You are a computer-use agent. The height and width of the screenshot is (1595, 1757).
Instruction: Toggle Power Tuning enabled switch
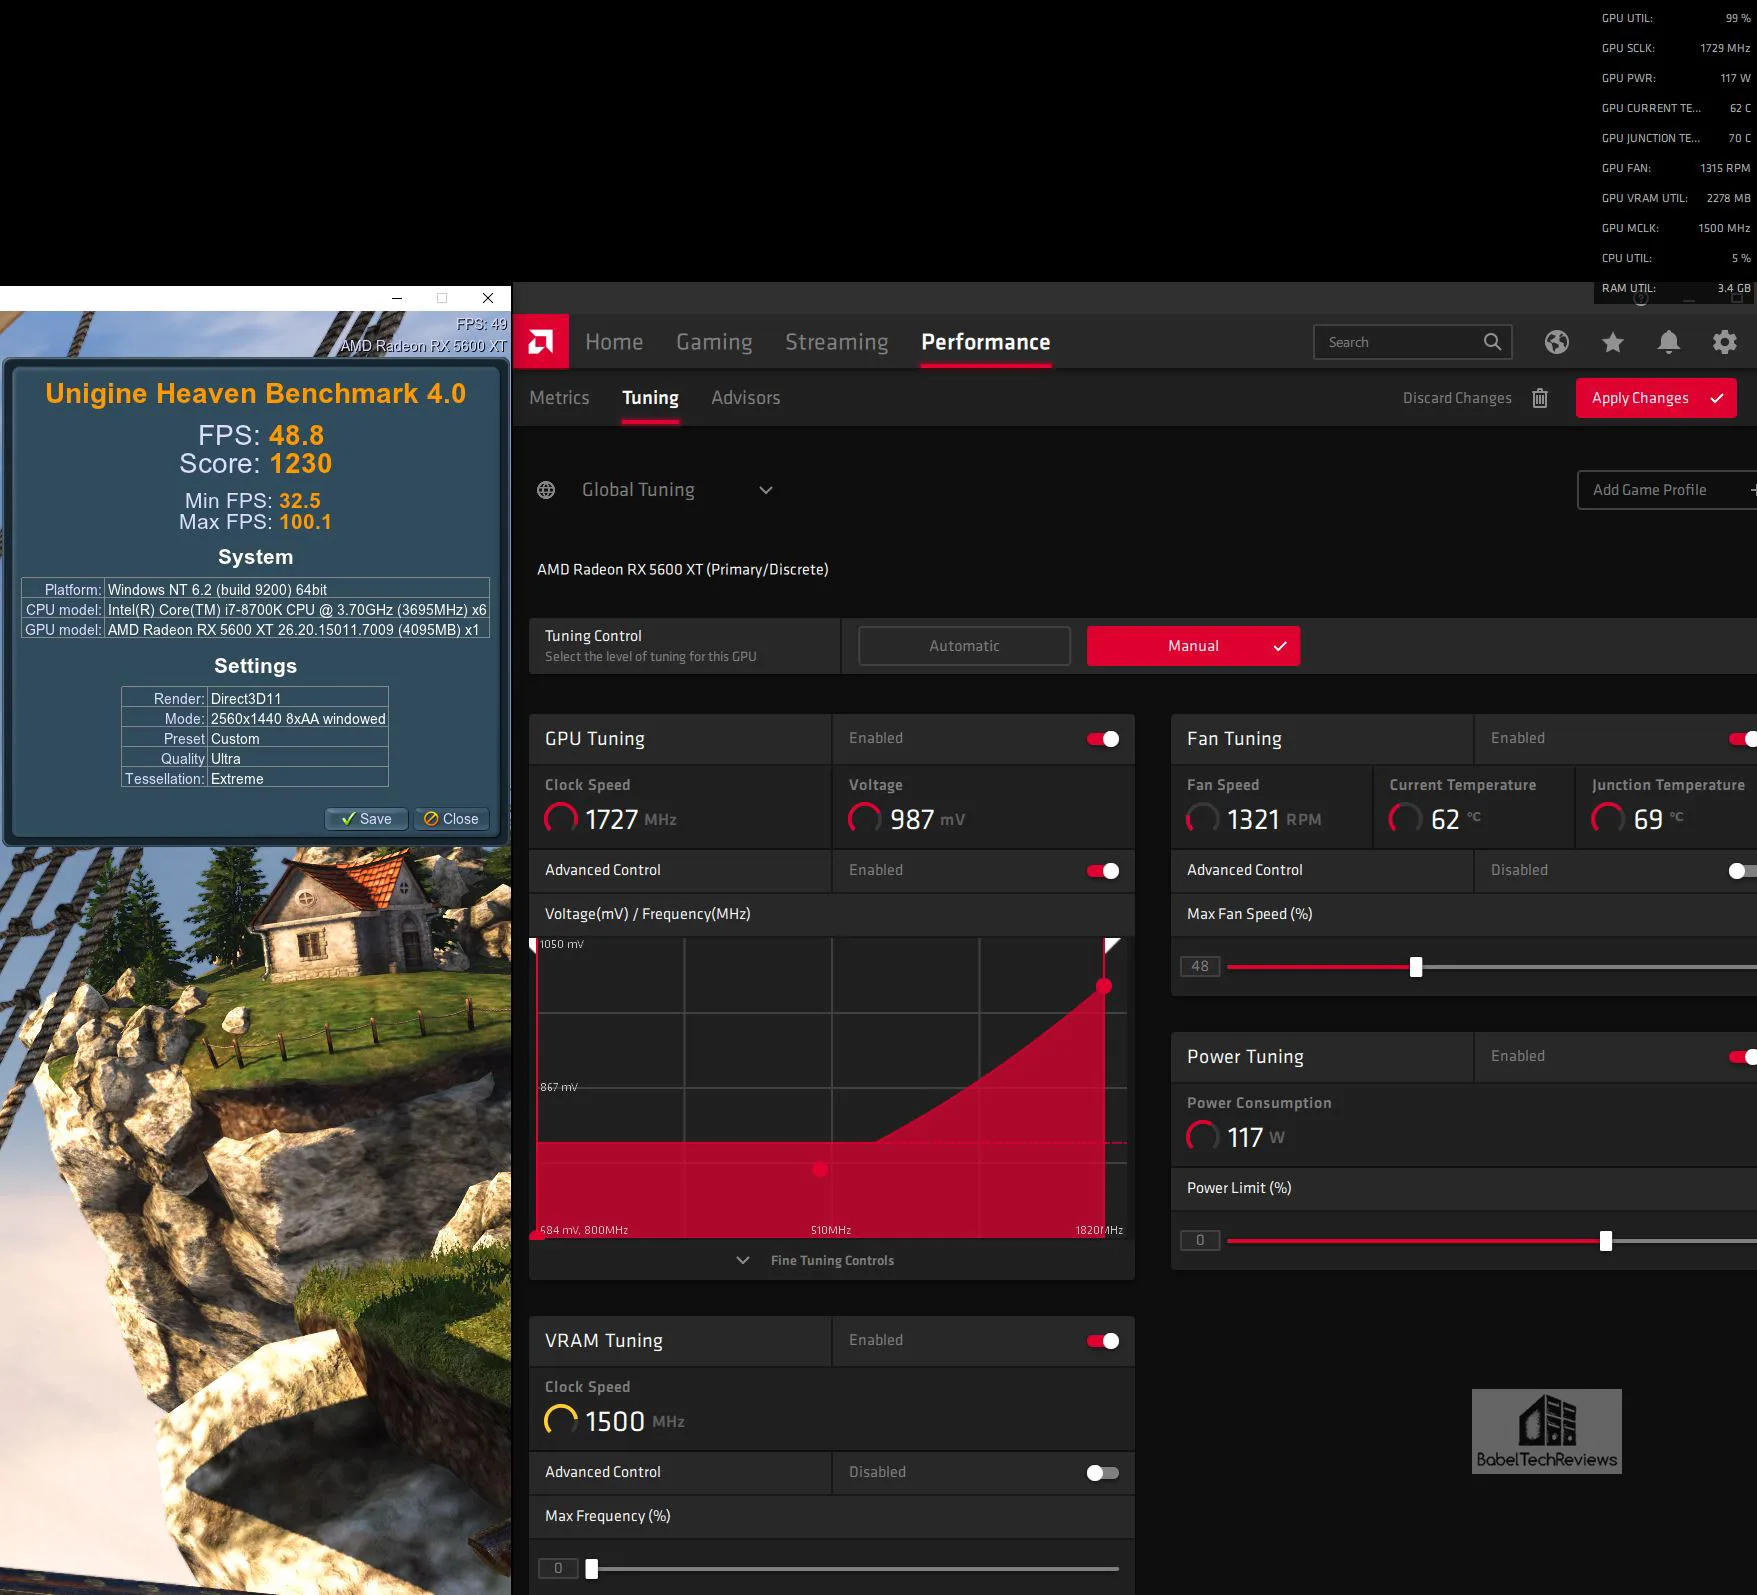[1743, 1057]
